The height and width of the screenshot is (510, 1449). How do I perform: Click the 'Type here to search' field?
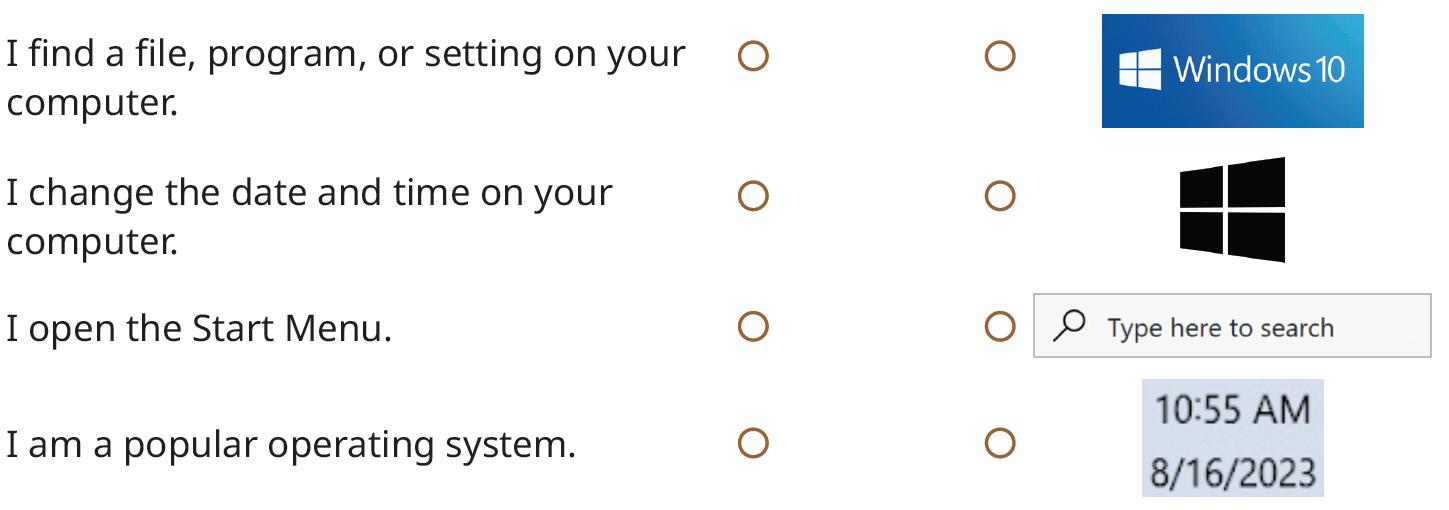[x=1232, y=327]
